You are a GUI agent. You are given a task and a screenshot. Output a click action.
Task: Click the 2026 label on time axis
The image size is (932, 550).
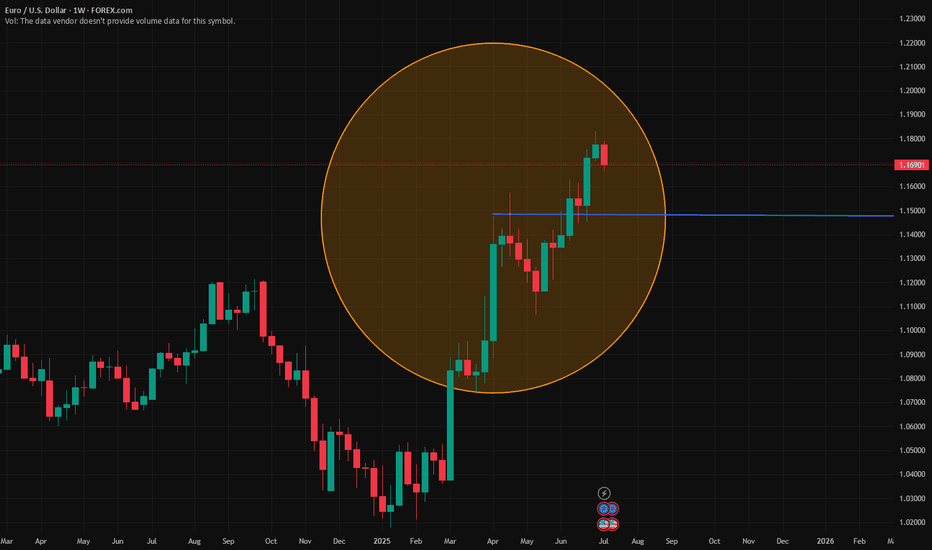pos(825,541)
